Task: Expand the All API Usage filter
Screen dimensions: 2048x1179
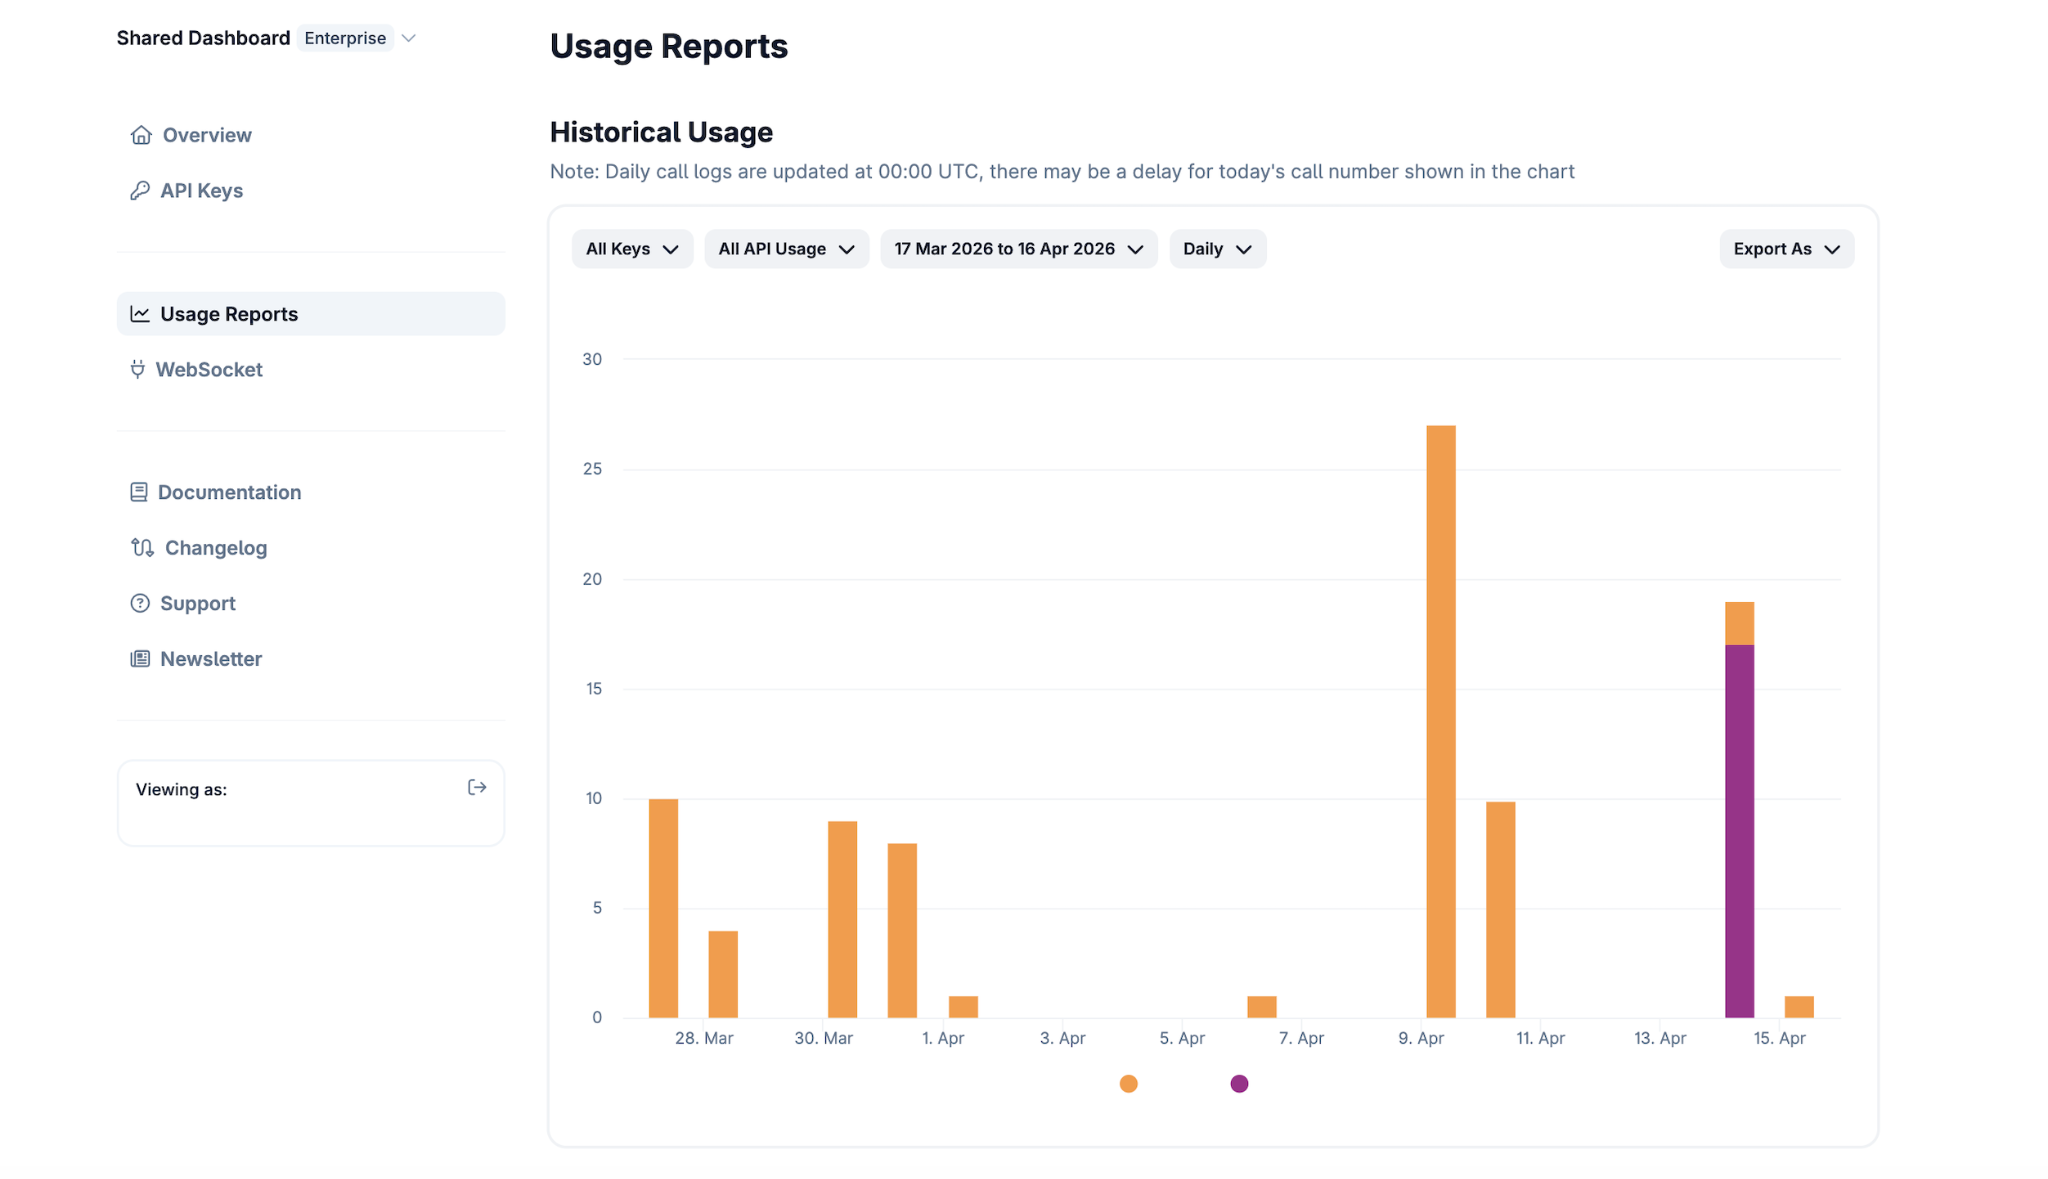Action: [x=786, y=249]
